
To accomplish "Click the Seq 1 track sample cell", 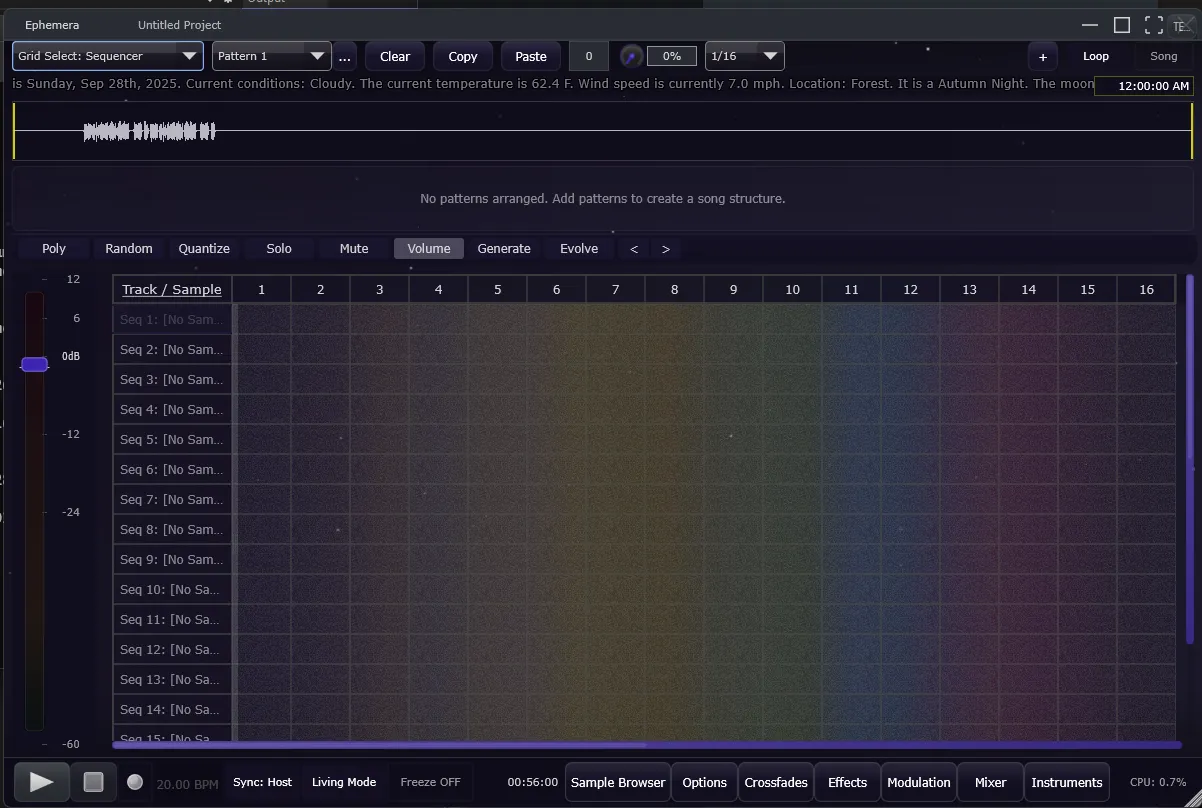I will pyautogui.click(x=172, y=320).
